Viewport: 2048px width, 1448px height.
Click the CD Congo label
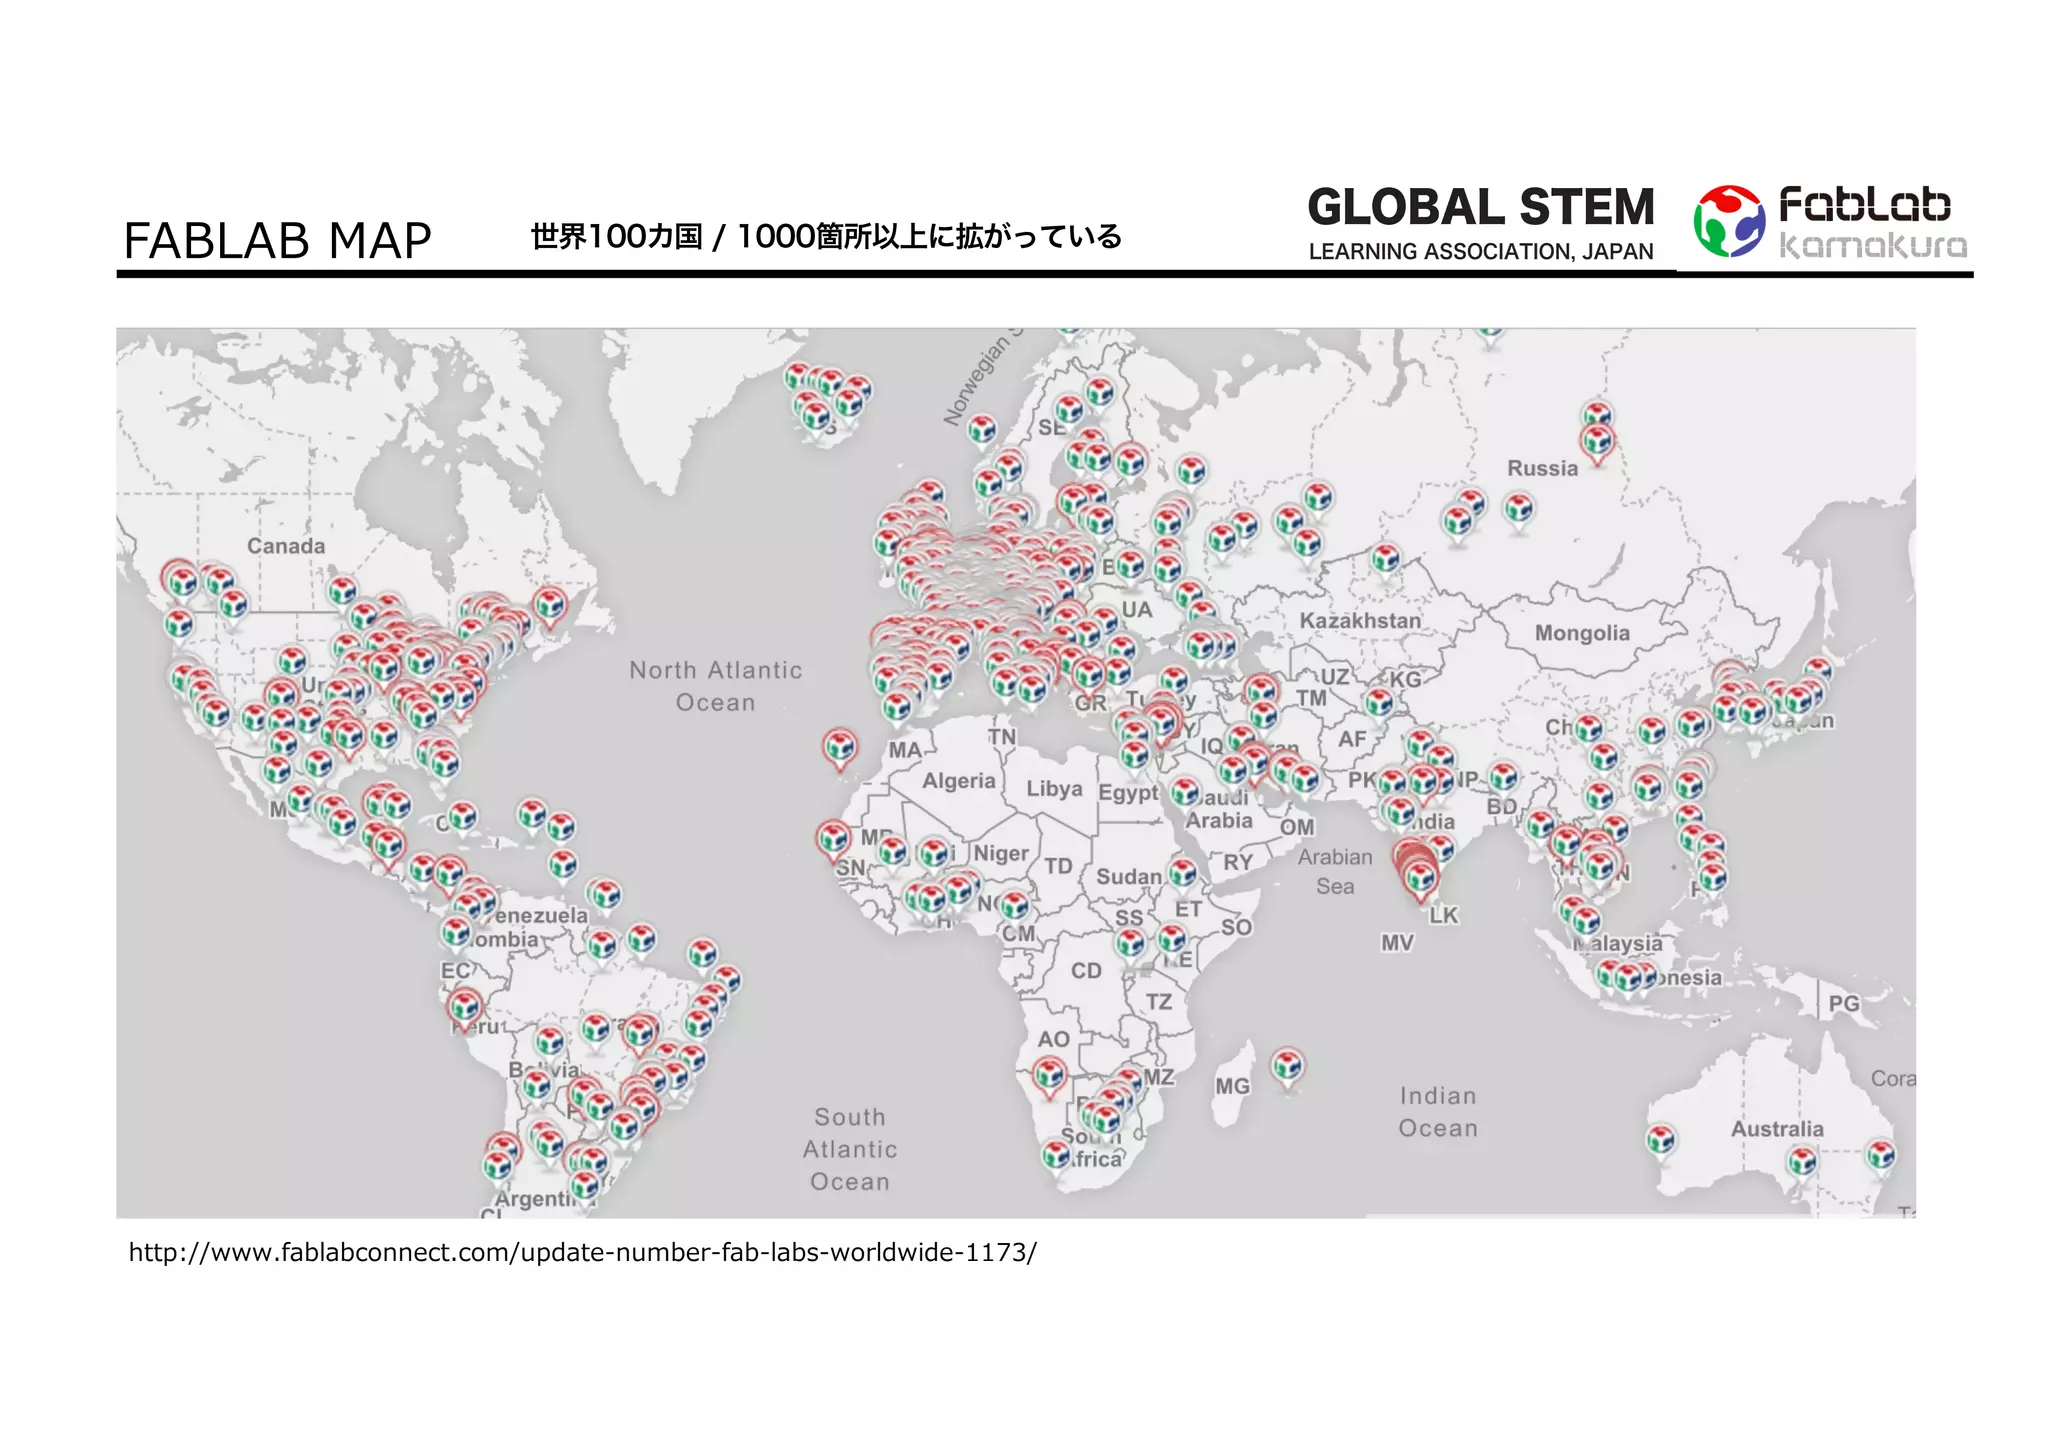click(1086, 971)
